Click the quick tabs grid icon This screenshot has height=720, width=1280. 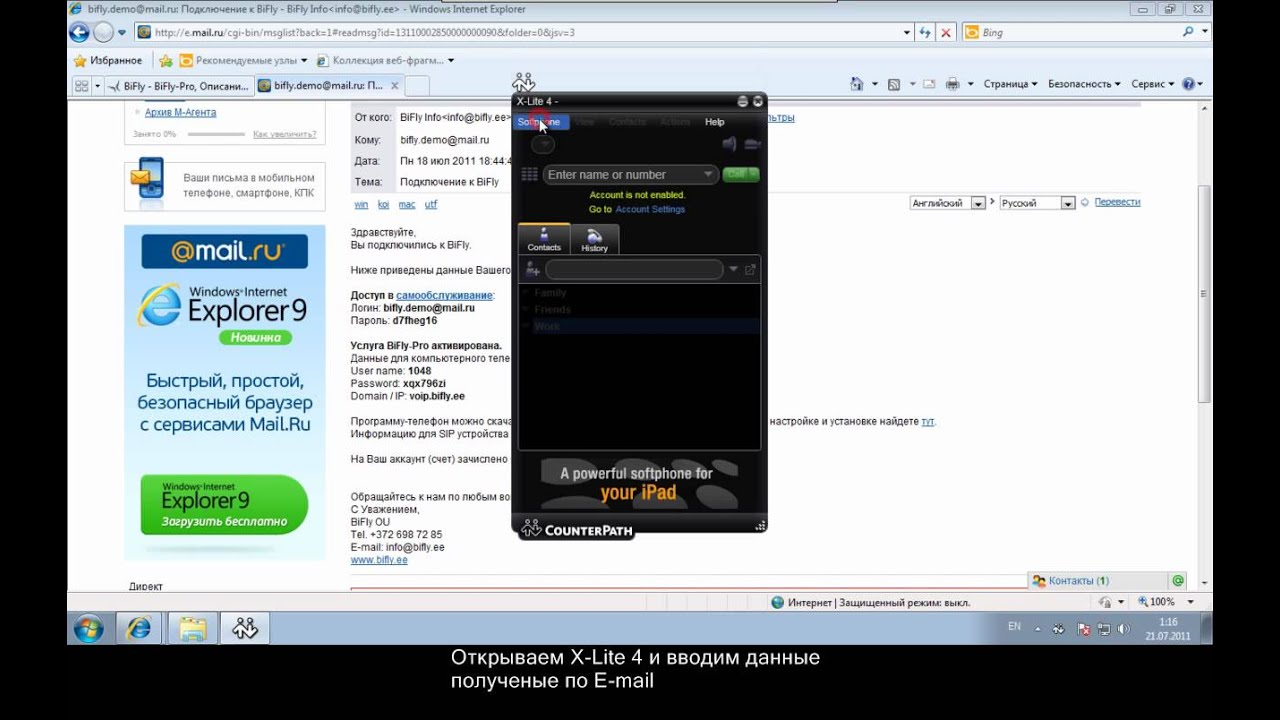point(81,86)
